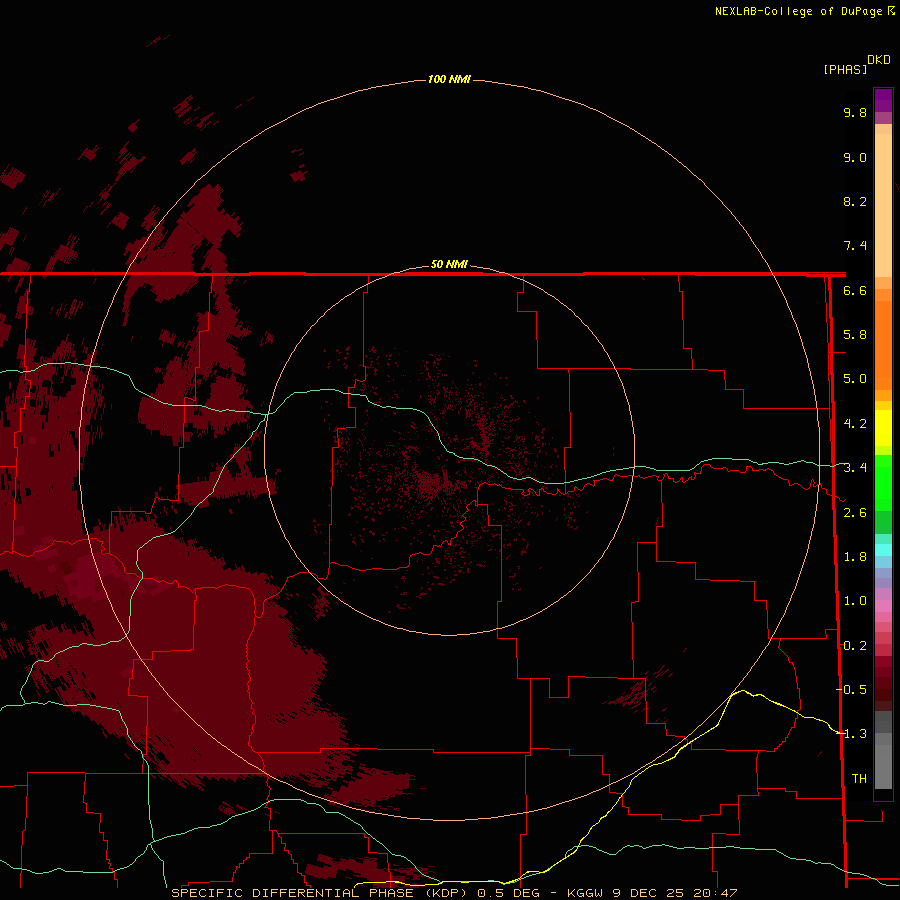Click the DKD legend title
This screenshot has height=900, width=900.
(879, 60)
